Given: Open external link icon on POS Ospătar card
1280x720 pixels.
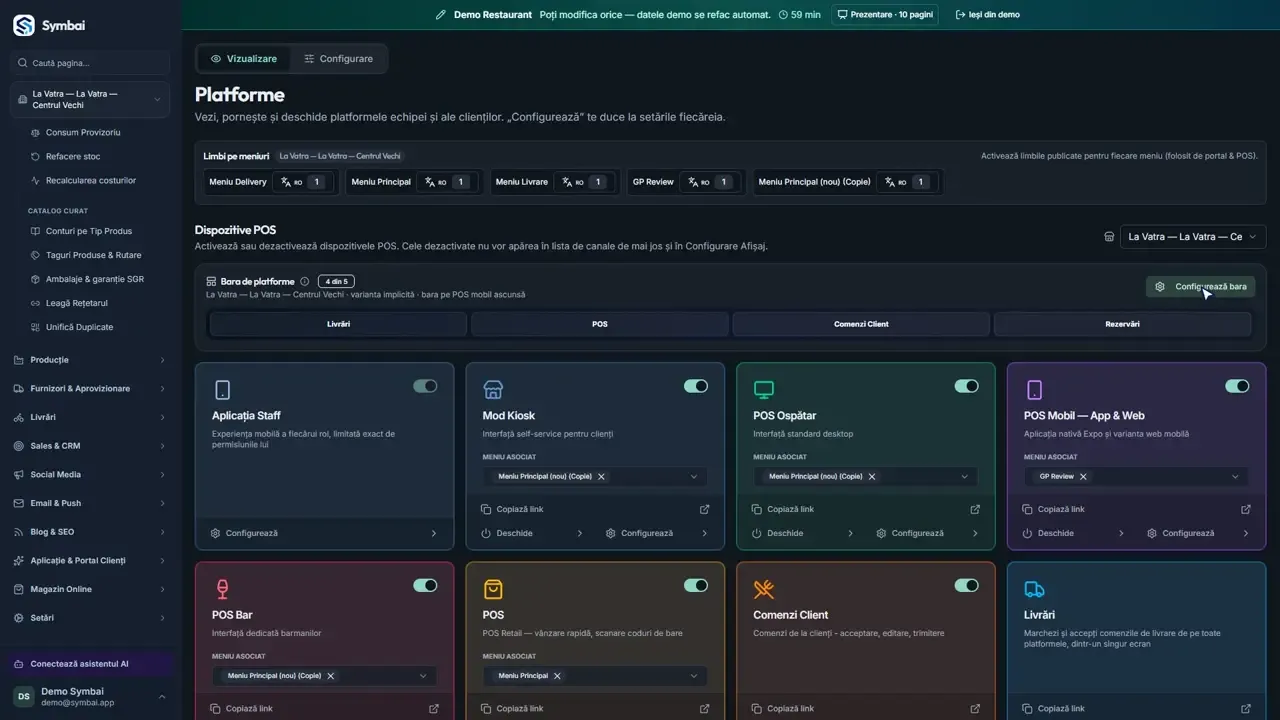Looking at the screenshot, I should click(x=975, y=509).
